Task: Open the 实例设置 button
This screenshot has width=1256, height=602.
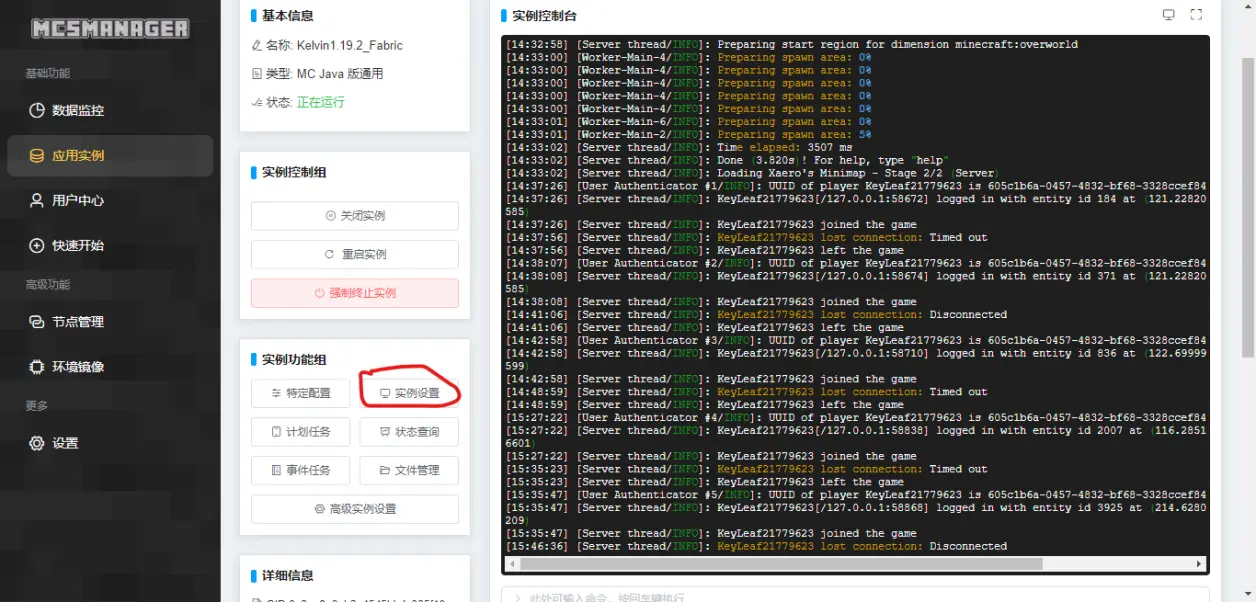Action: point(409,393)
